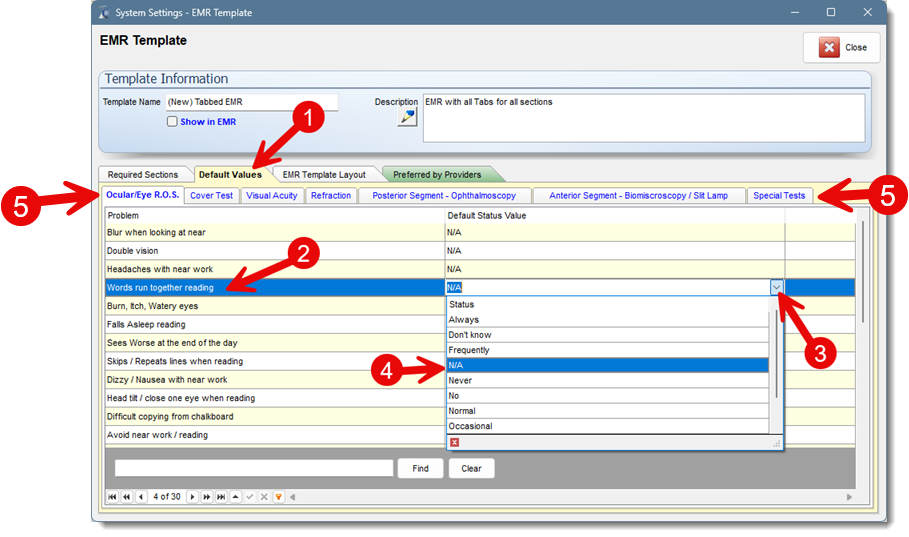The width and height of the screenshot is (909, 537).
Task: Select 'Dizzy / Nausea with near work' row
Action: [275, 380]
